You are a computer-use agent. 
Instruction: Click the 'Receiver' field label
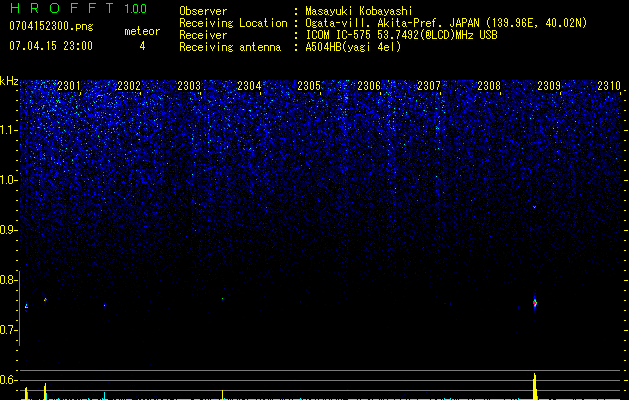pos(203,35)
